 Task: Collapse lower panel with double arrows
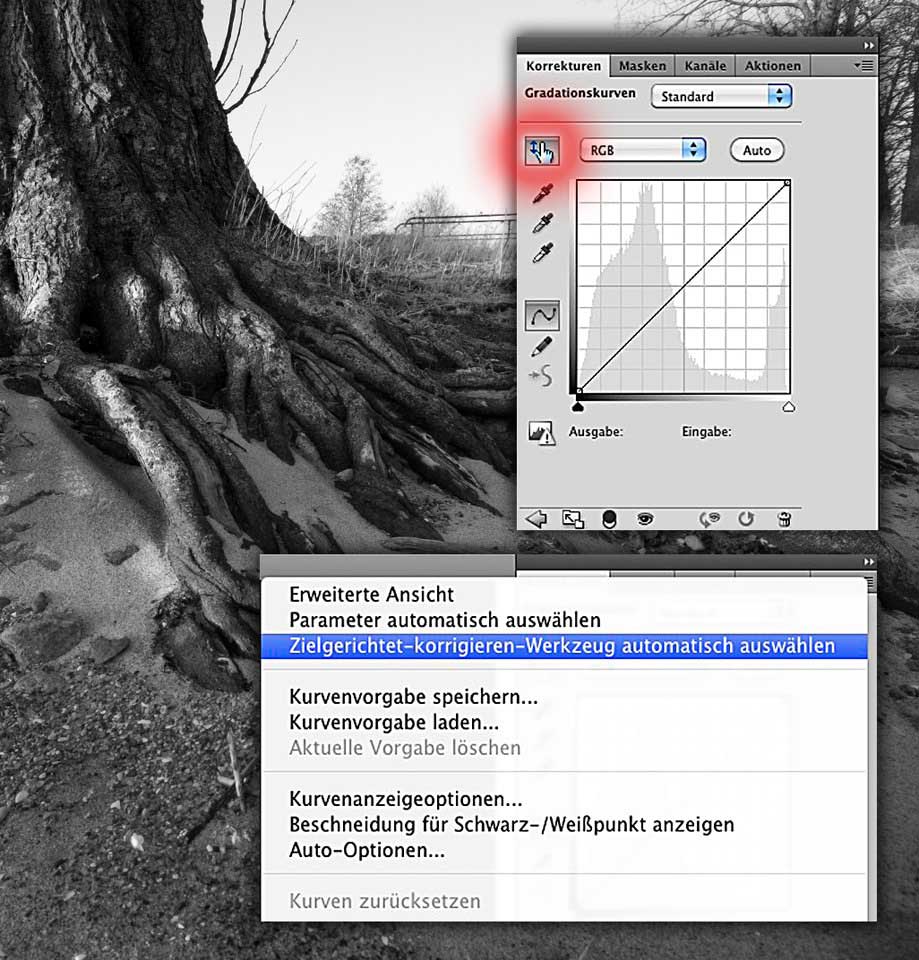[869, 561]
